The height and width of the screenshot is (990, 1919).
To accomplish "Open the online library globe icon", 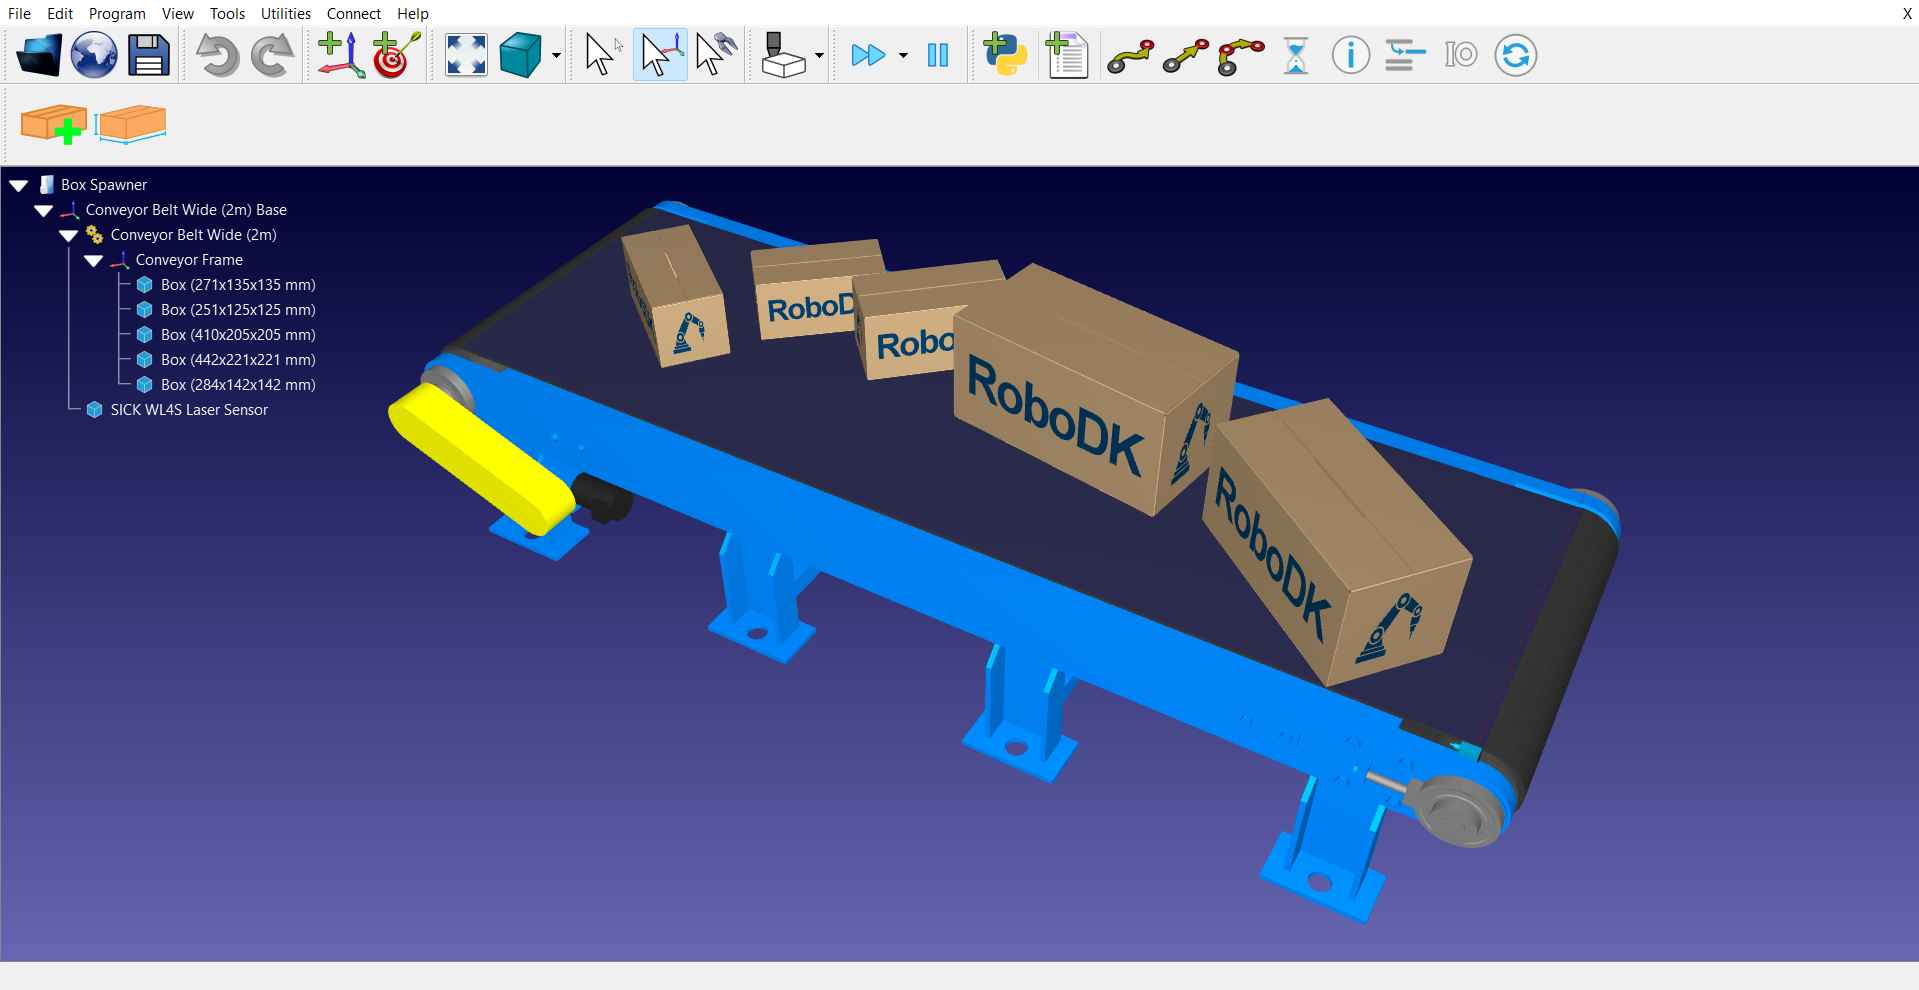I will click(94, 55).
